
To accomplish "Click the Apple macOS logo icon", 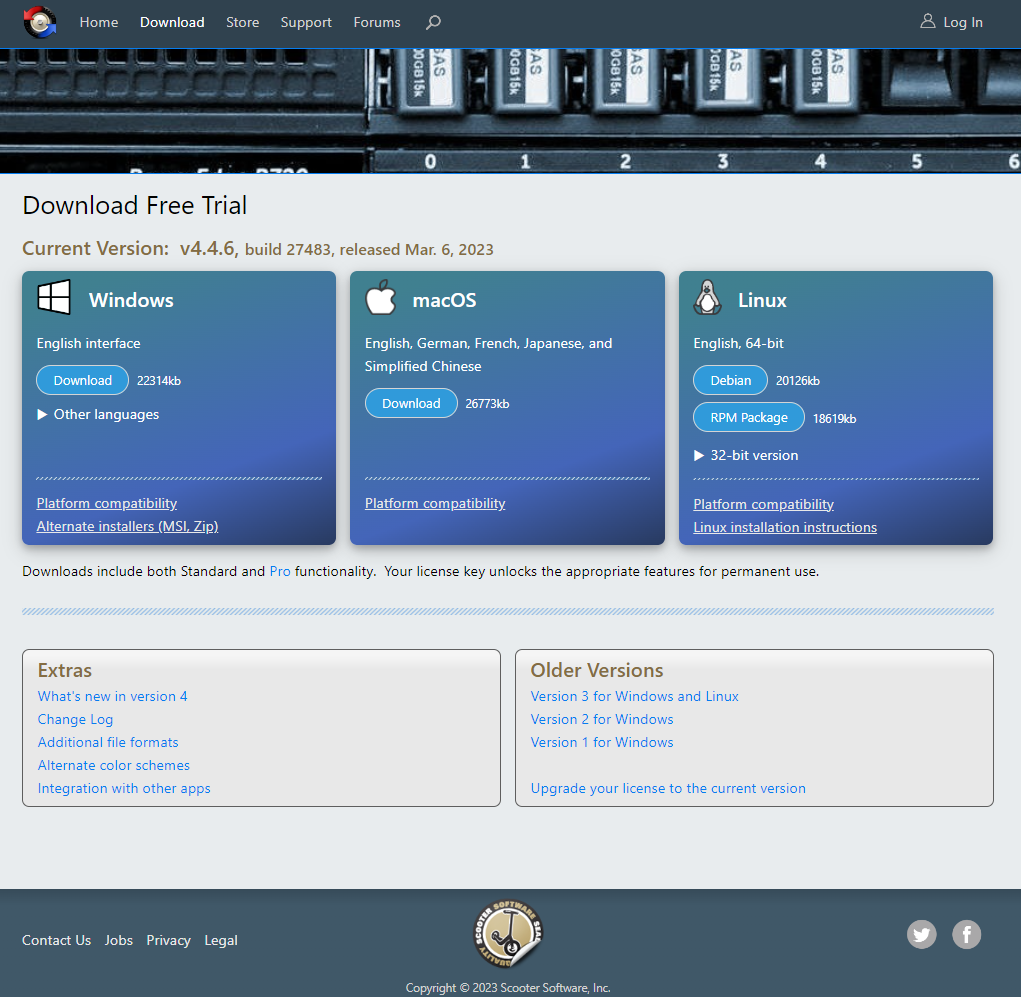I will click(x=381, y=297).
